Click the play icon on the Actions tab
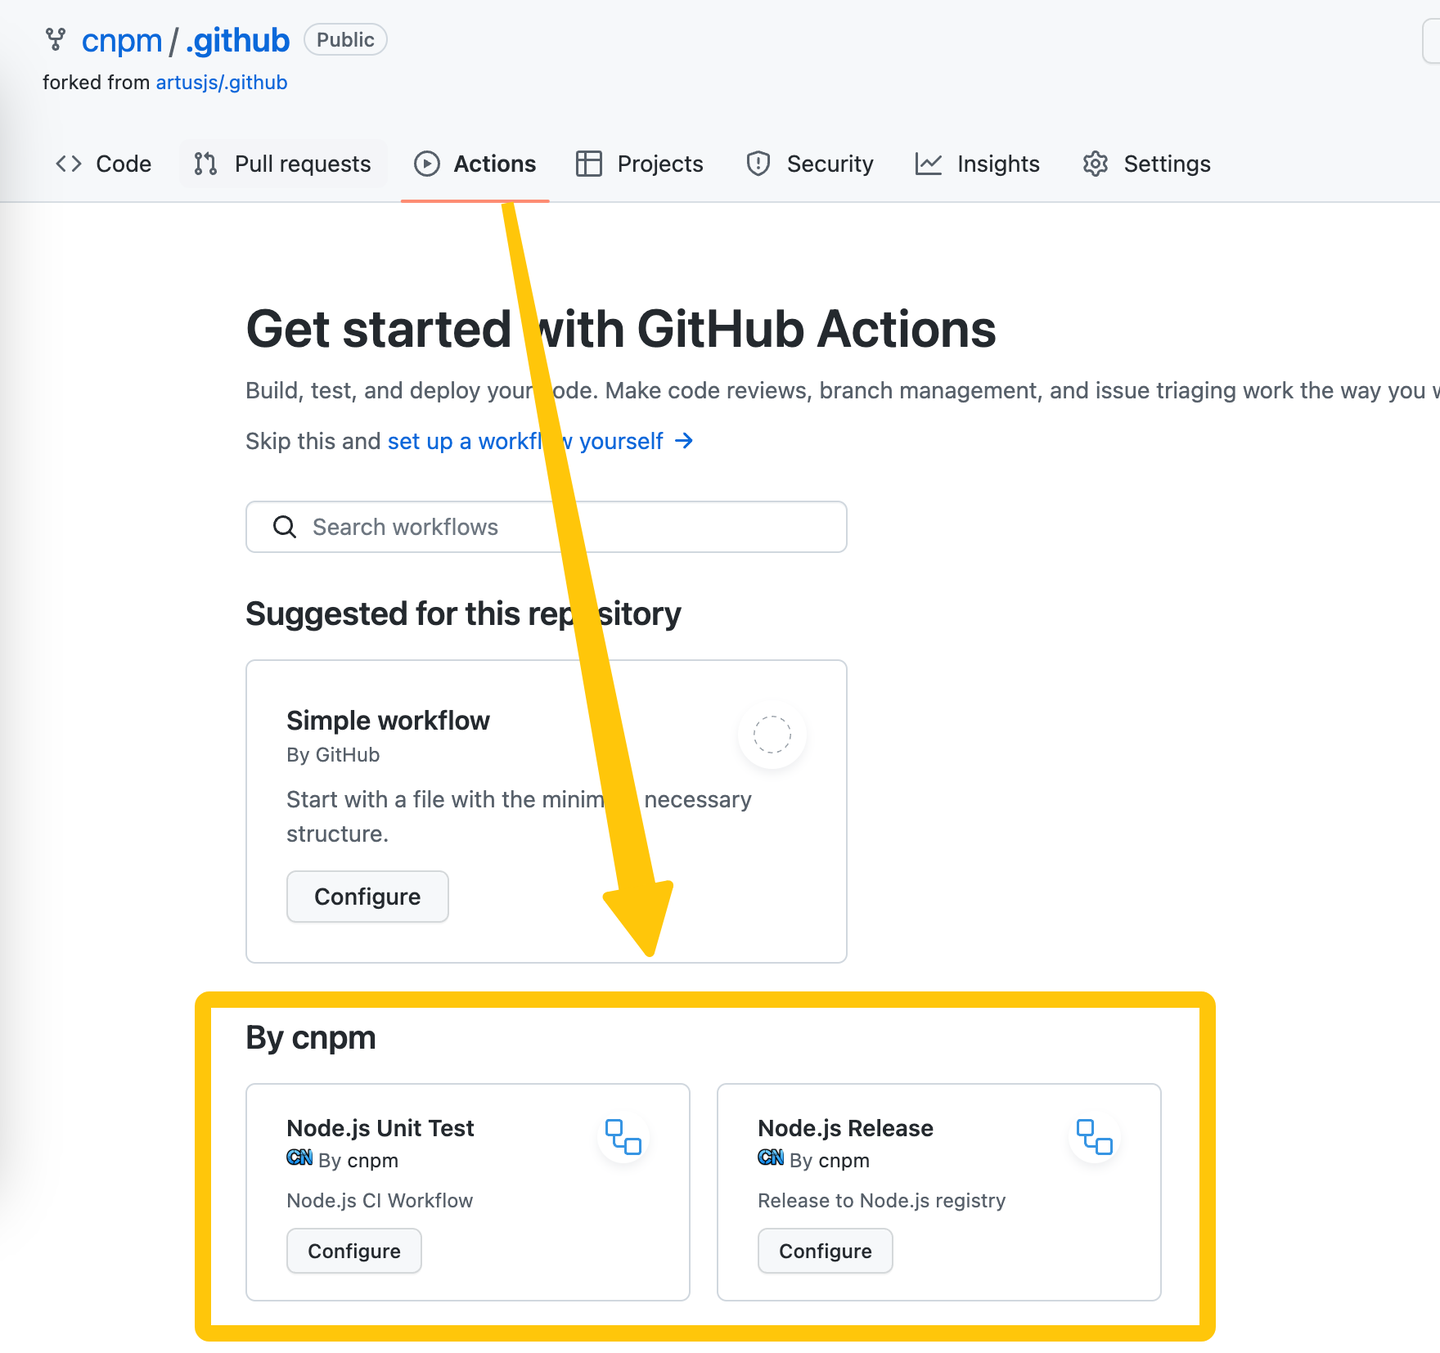The height and width of the screenshot is (1353, 1440). [426, 163]
